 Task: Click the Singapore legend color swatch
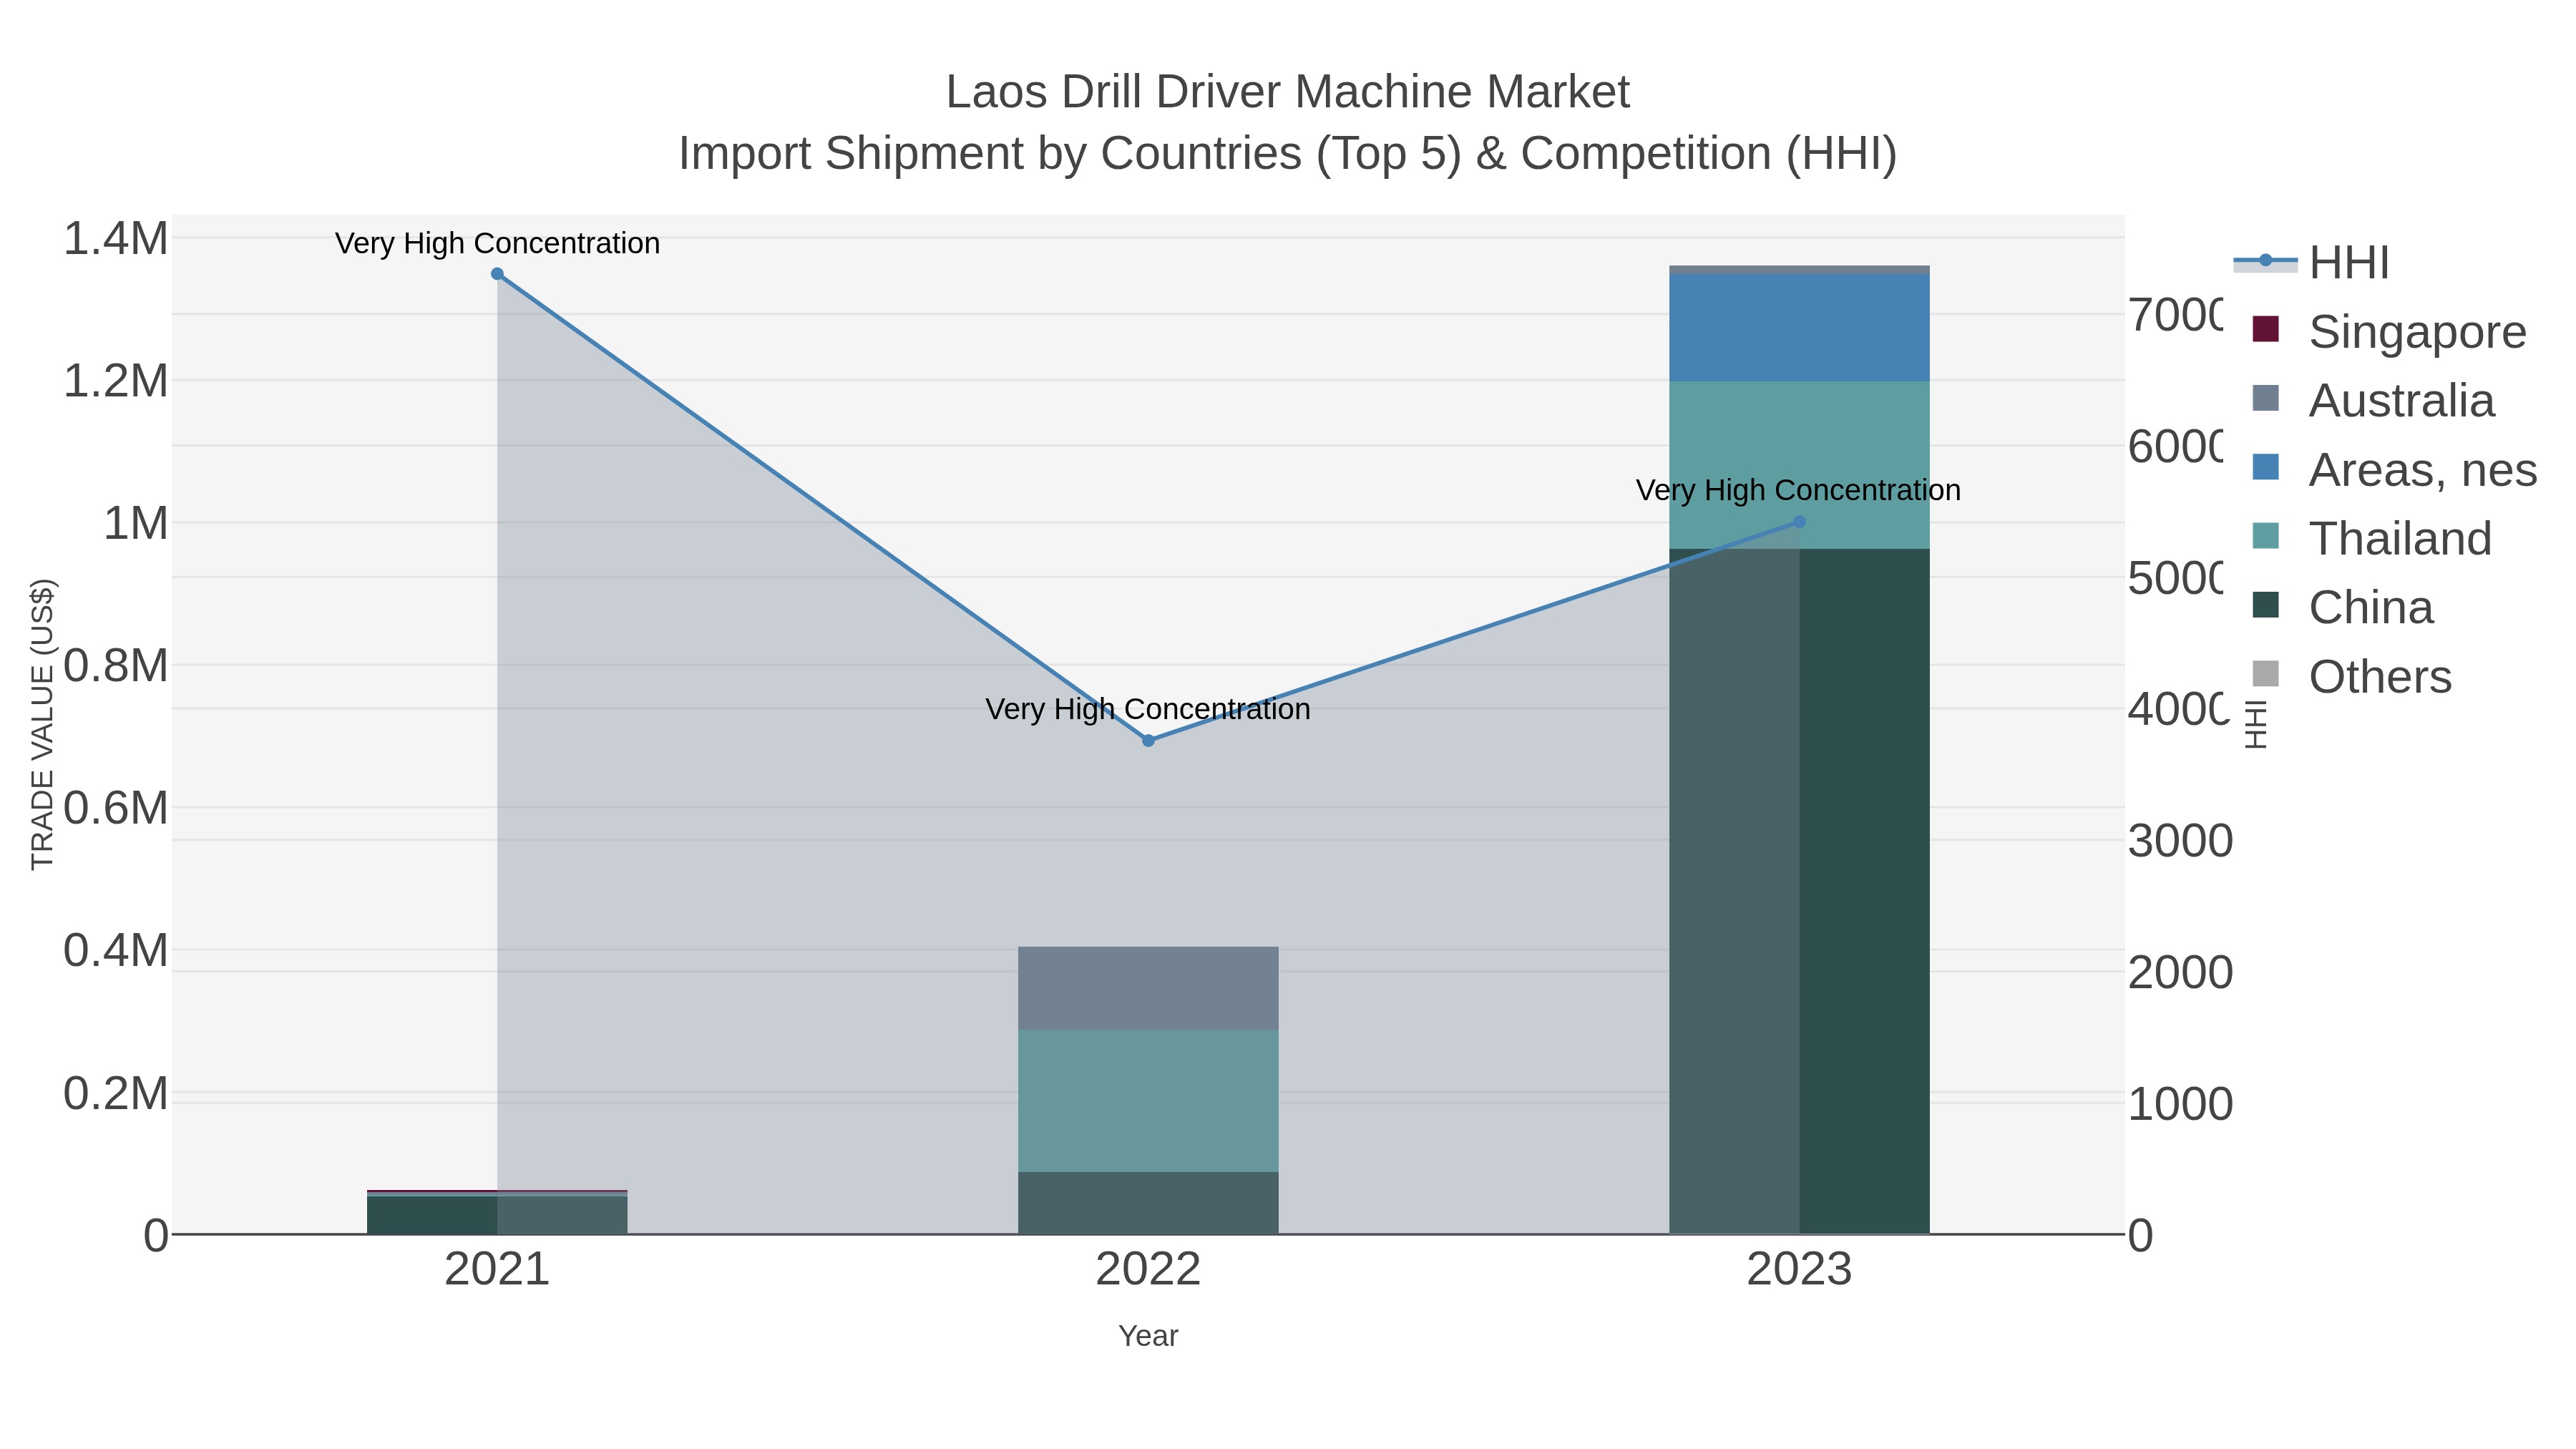(x=2265, y=329)
